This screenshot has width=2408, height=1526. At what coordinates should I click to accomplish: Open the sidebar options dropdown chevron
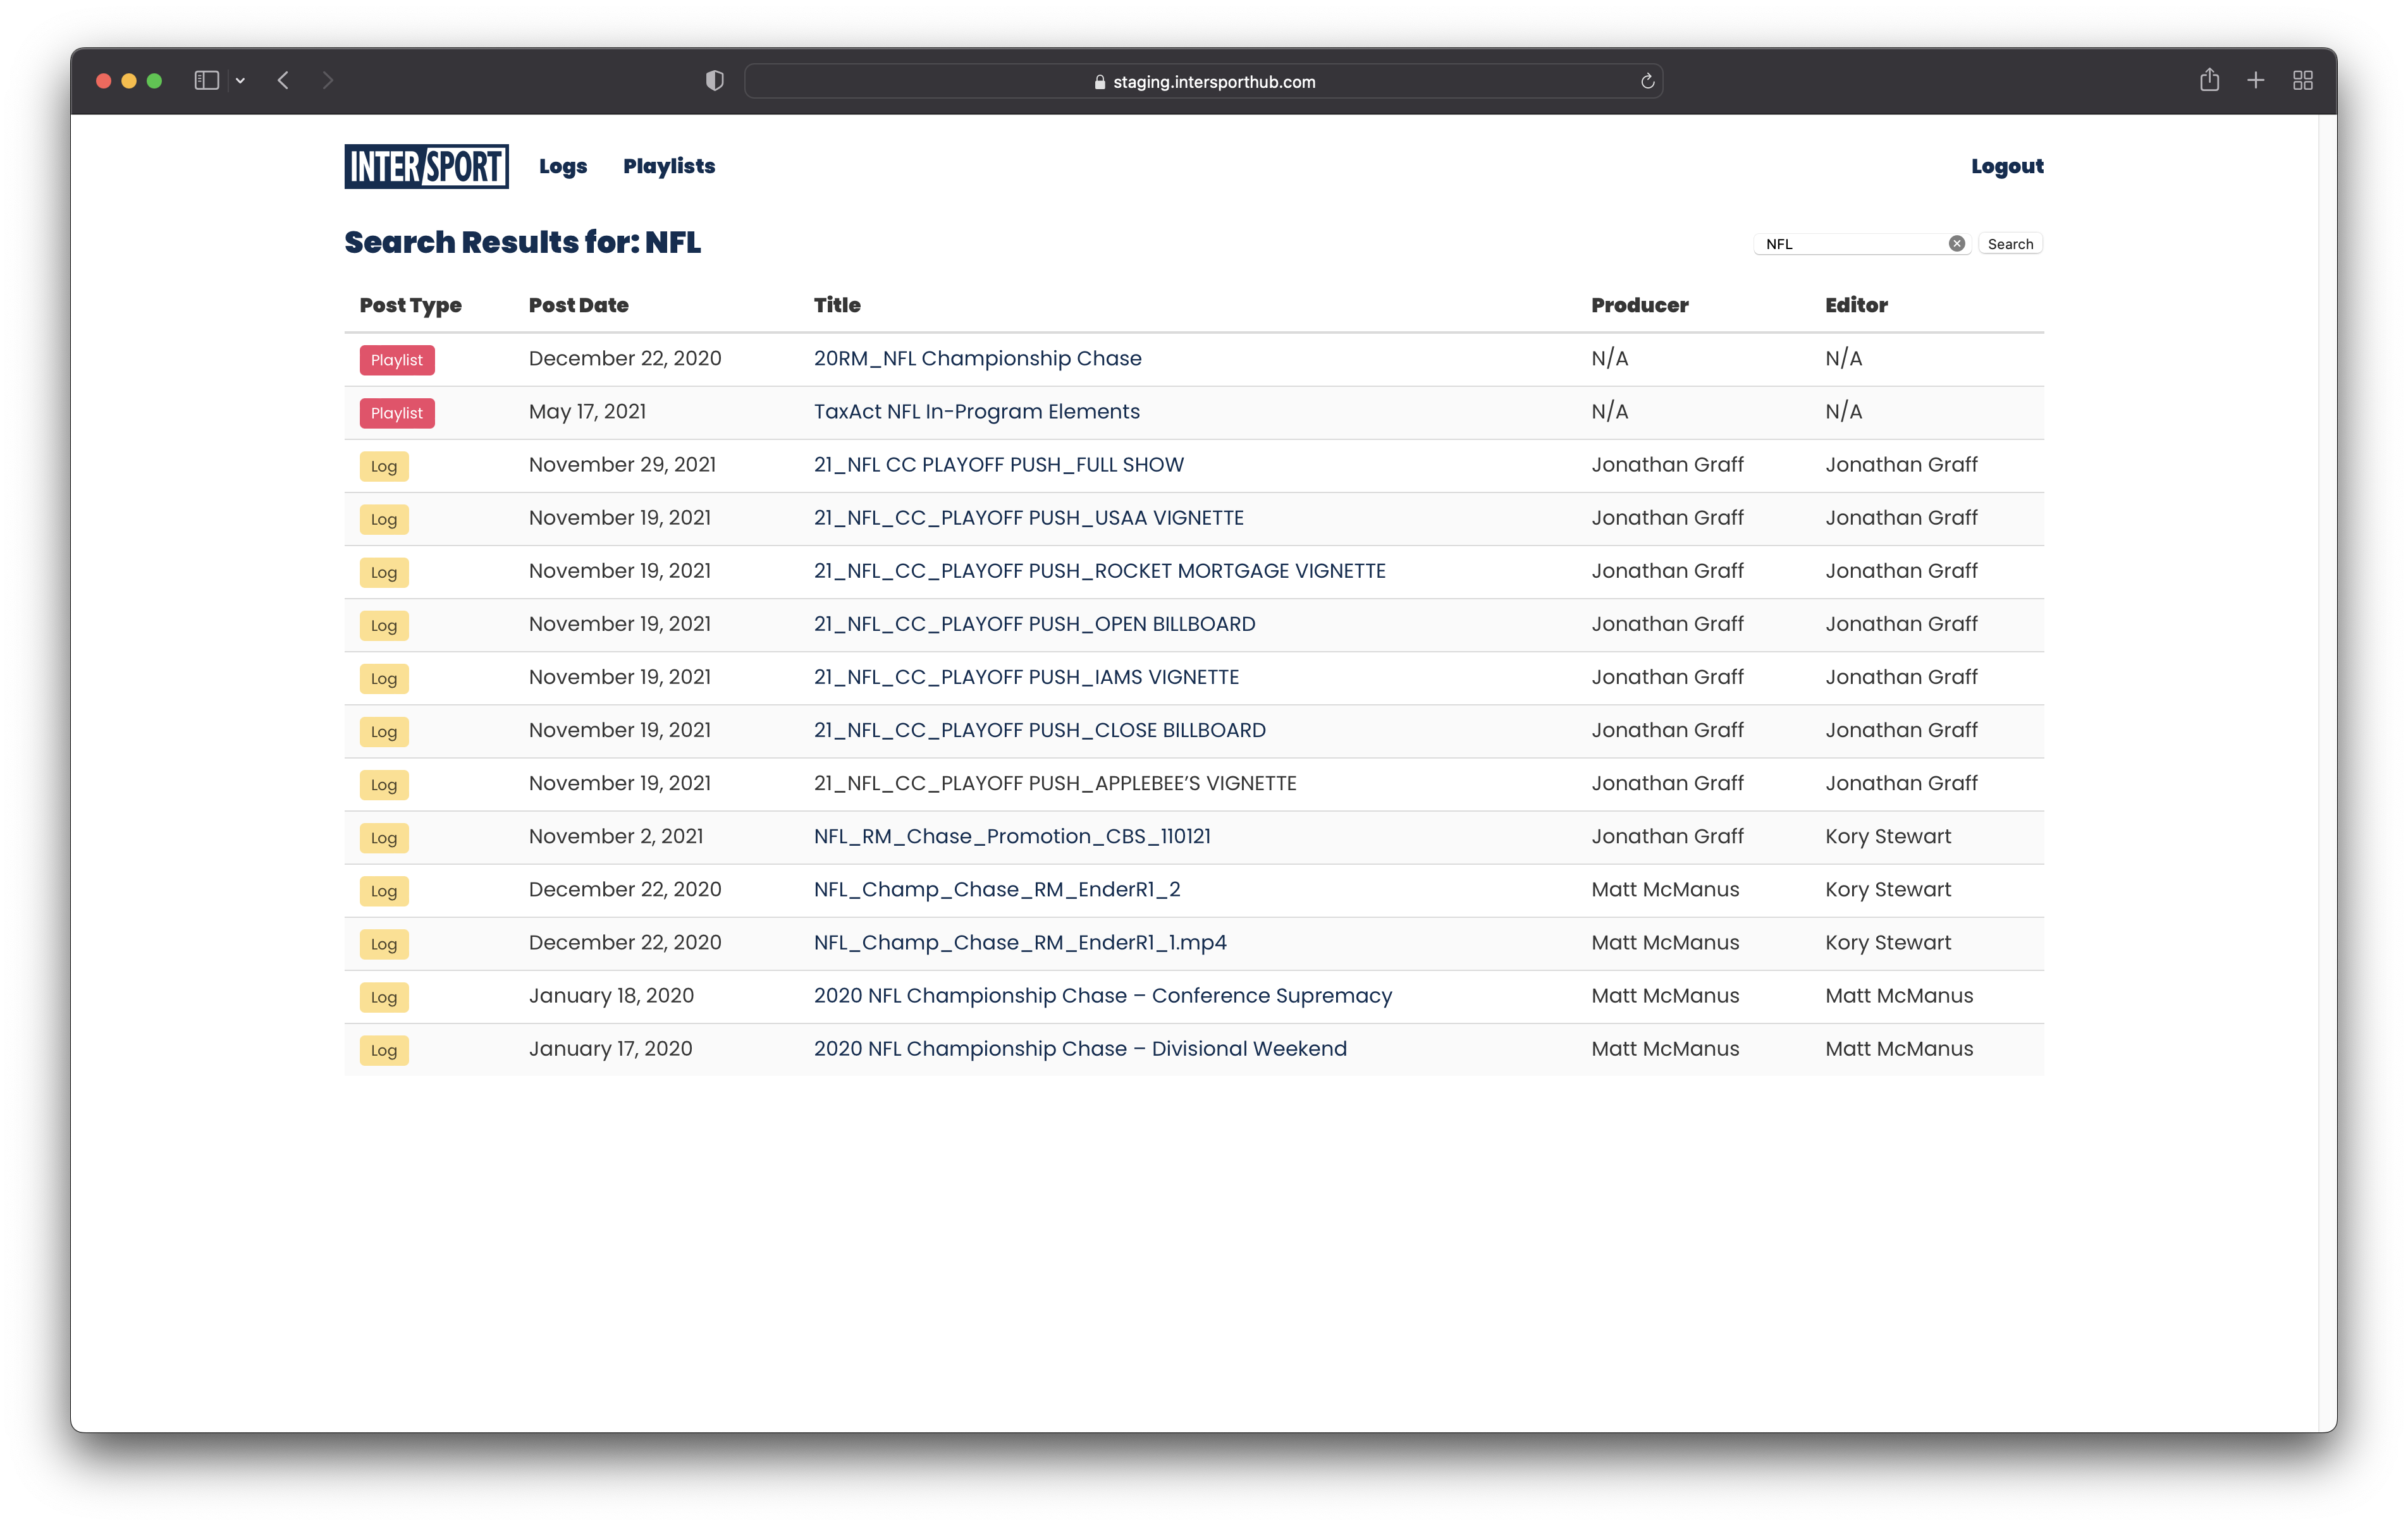pos(240,81)
